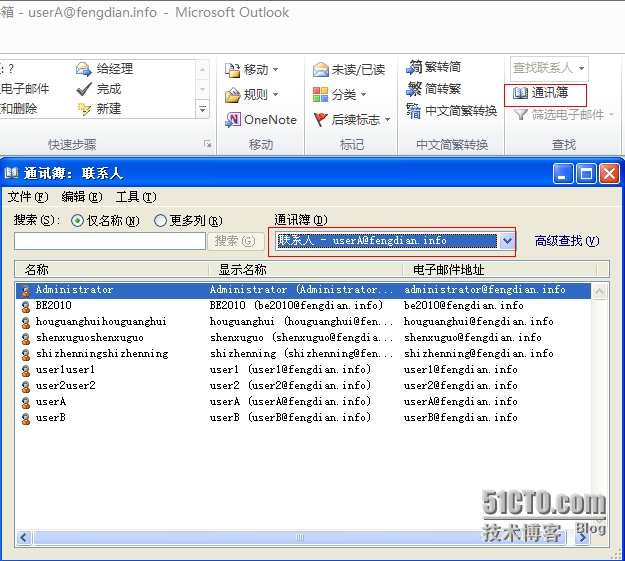625x561 pixels.
Task: Select user2 (user2@fengdian.info) display name
Action: pos(290,386)
